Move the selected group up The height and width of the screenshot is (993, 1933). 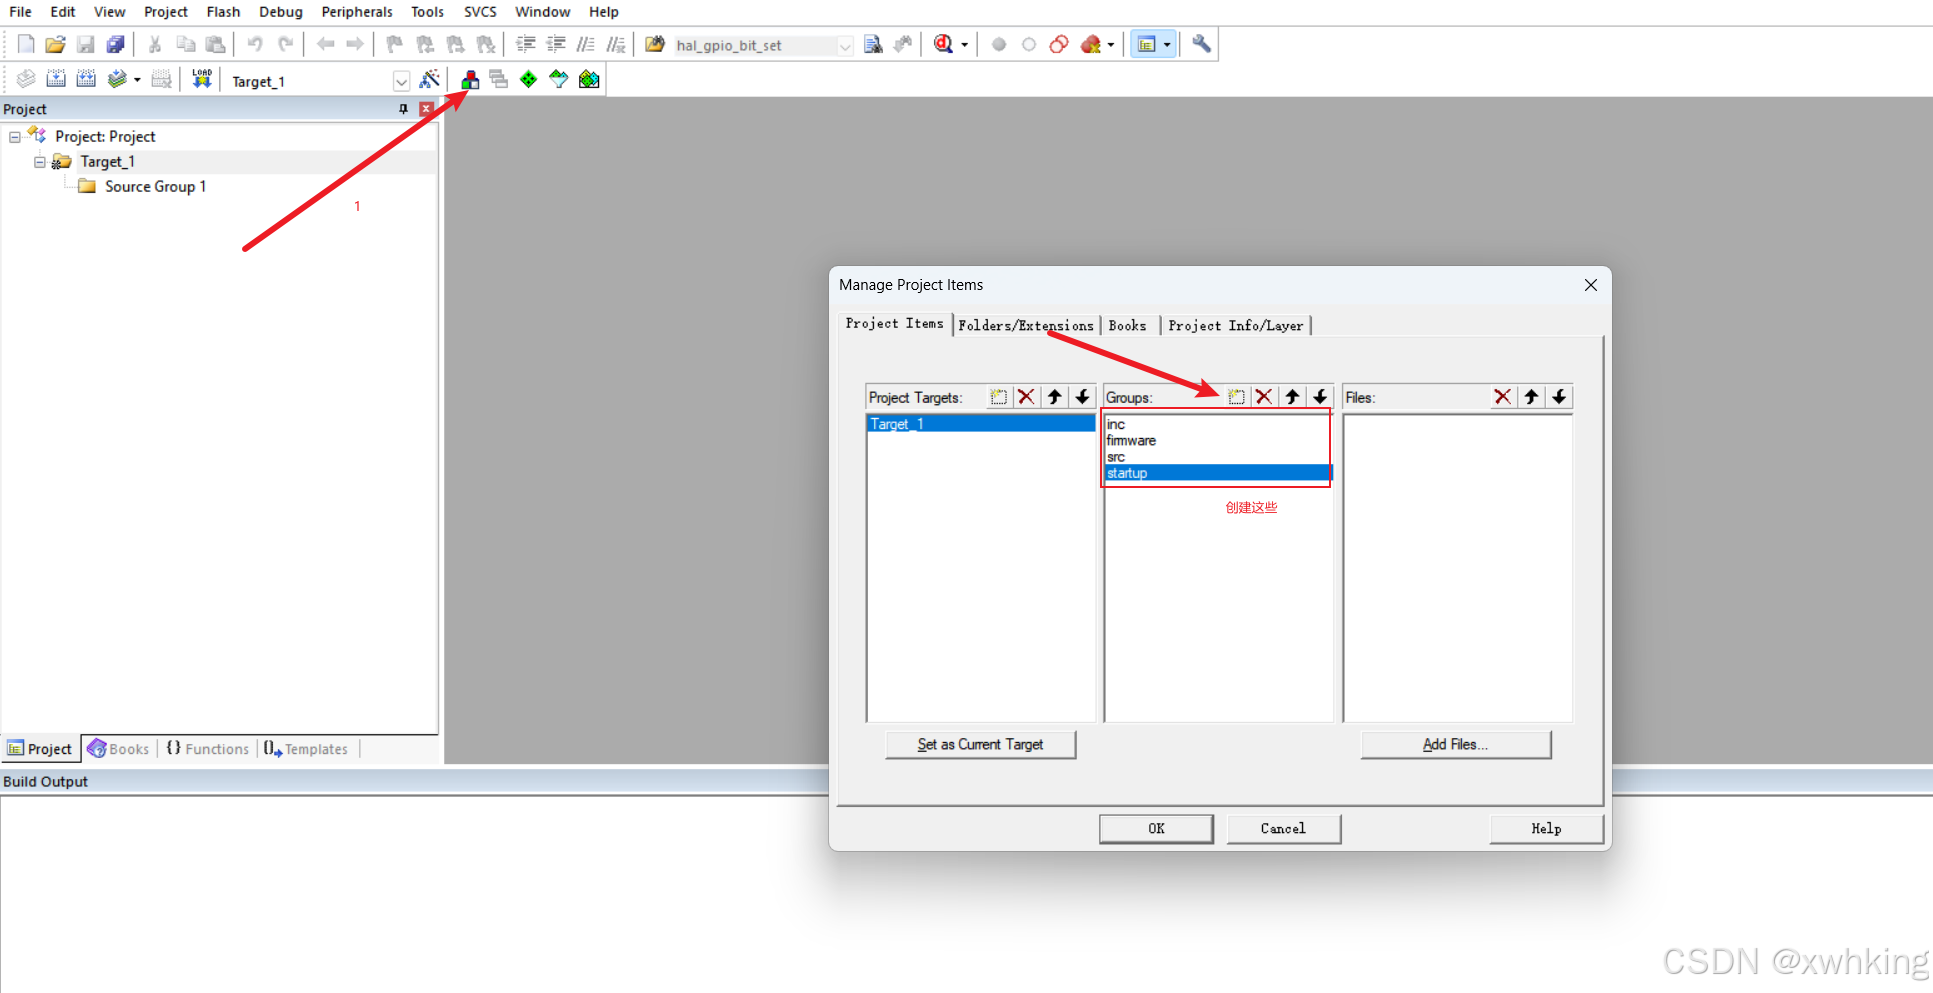(x=1292, y=397)
